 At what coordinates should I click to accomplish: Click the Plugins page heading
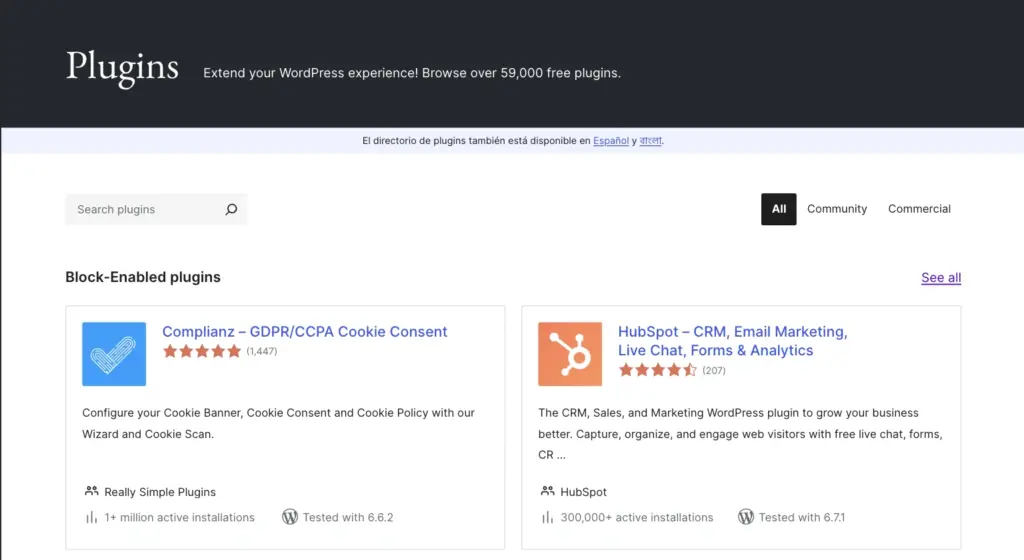pyautogui.click(x=122, y=68)
